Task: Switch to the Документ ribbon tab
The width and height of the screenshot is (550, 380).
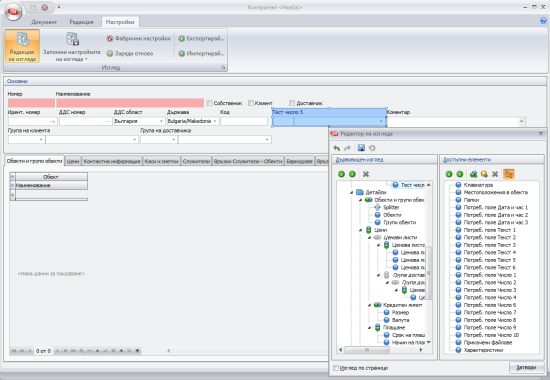Action: 44,22
